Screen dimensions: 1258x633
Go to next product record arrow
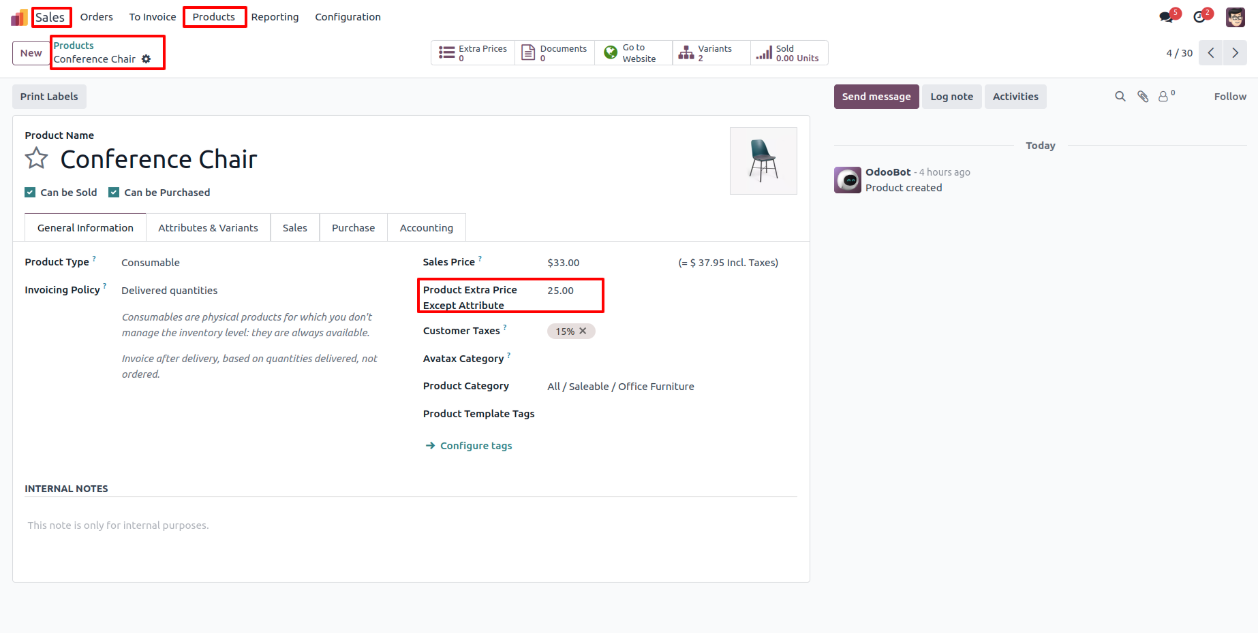coord(1235,53)
